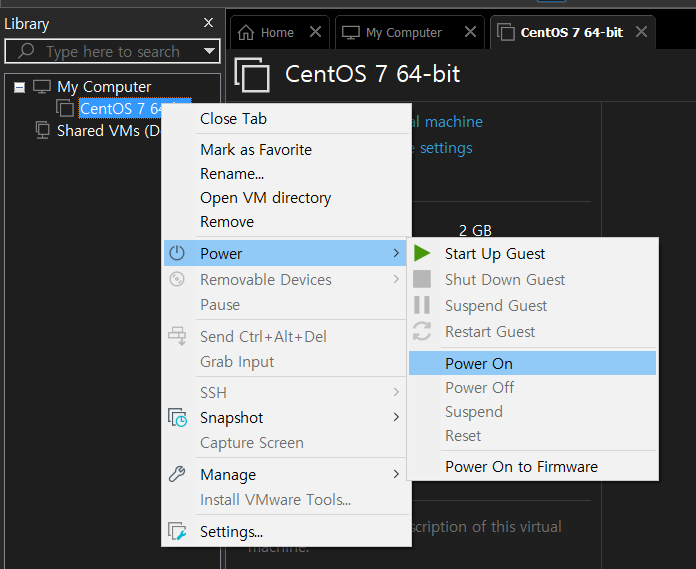Open Settings... from context menu
This screenshot has height=569, width=696.
click(x=286, y=531)
